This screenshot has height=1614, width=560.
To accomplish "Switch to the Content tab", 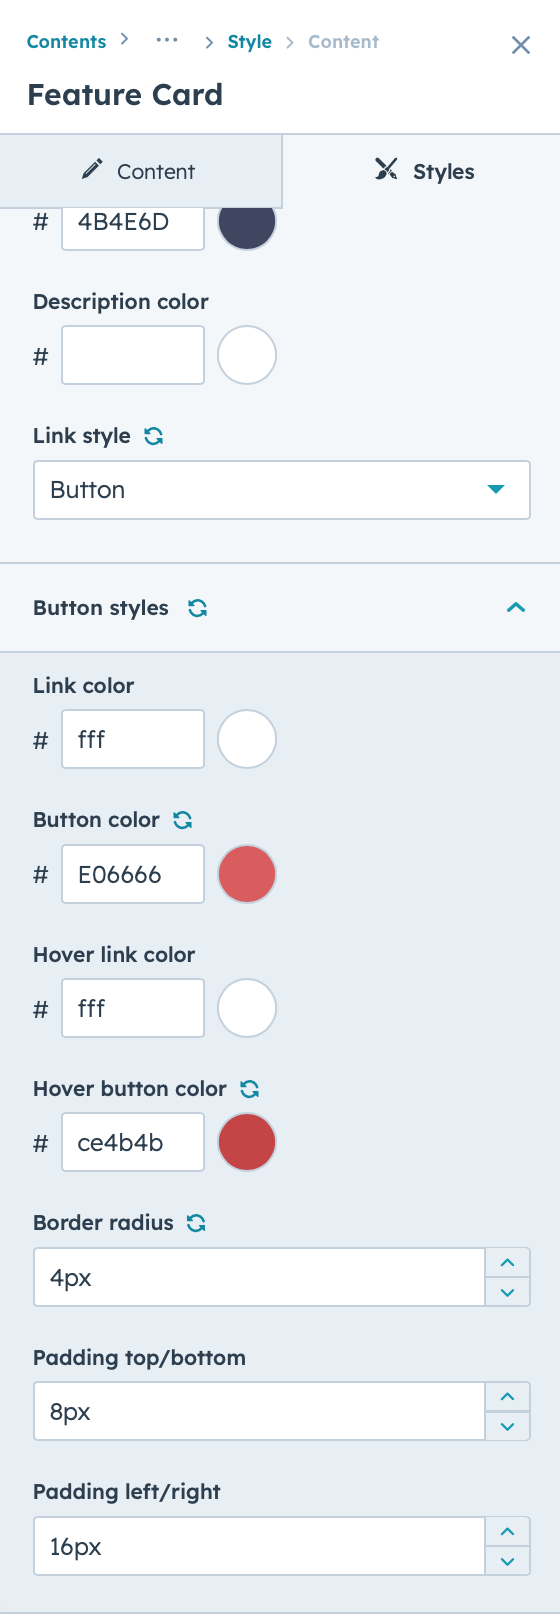I will point(141,171).
